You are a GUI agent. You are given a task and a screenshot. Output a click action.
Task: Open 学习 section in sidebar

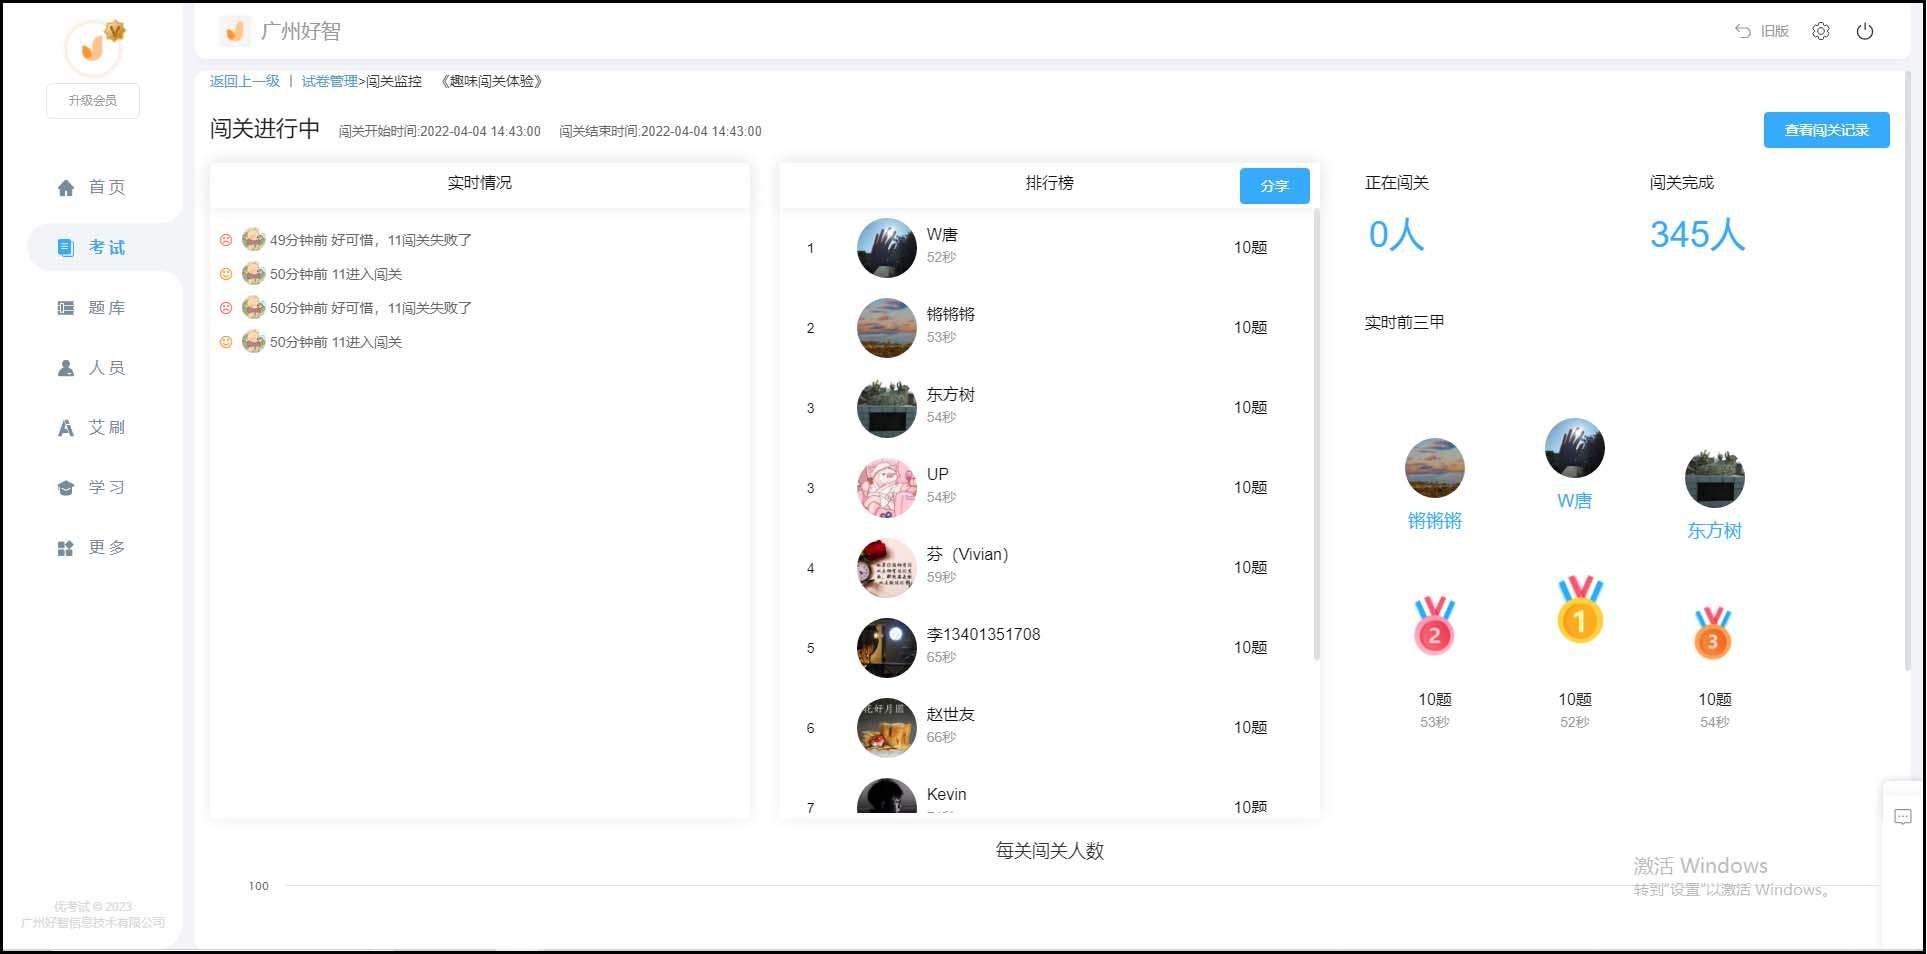92,488
